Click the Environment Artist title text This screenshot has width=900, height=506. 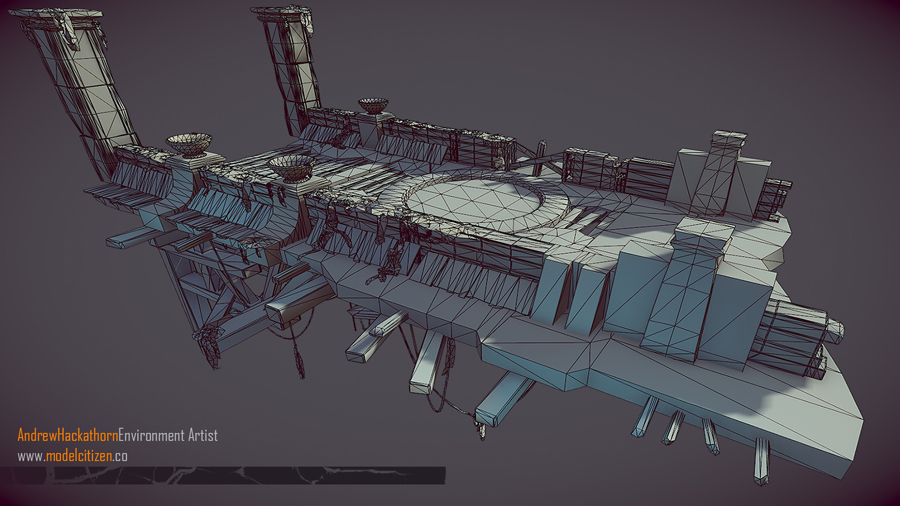pos(168,435)
